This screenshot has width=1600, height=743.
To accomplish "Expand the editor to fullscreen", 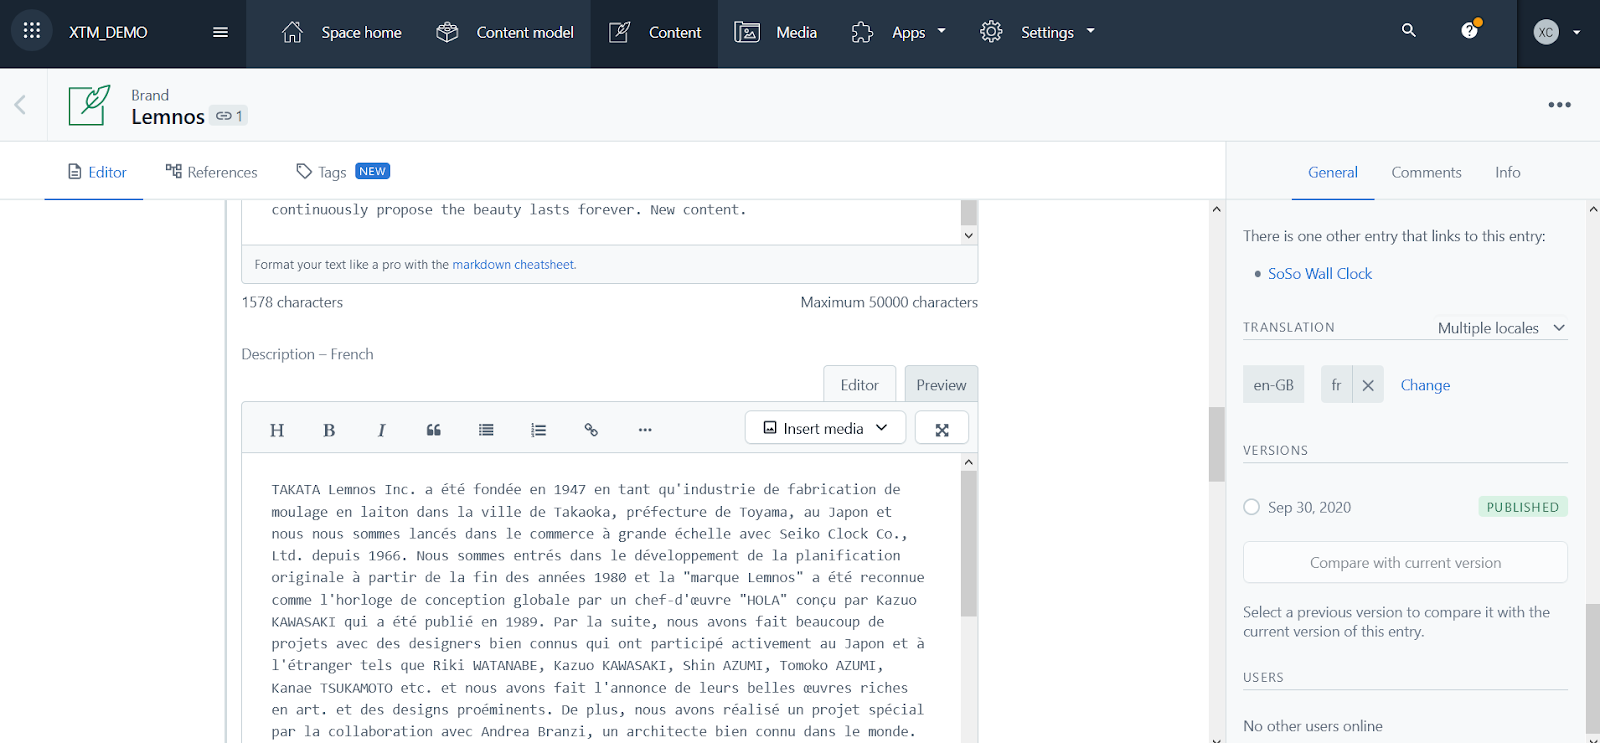I will [x=941, y=429].
